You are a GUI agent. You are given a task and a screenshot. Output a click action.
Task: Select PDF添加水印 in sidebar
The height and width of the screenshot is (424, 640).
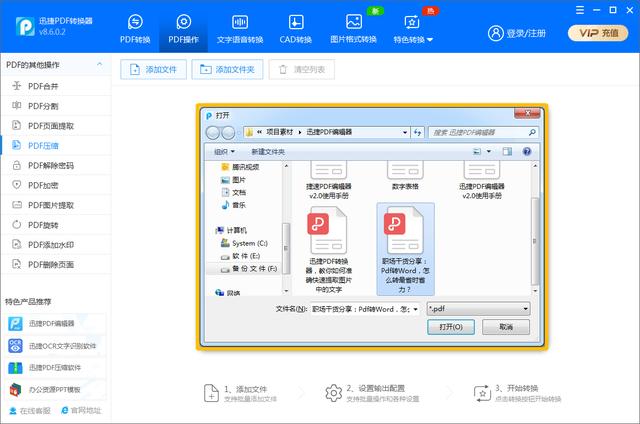56,244
